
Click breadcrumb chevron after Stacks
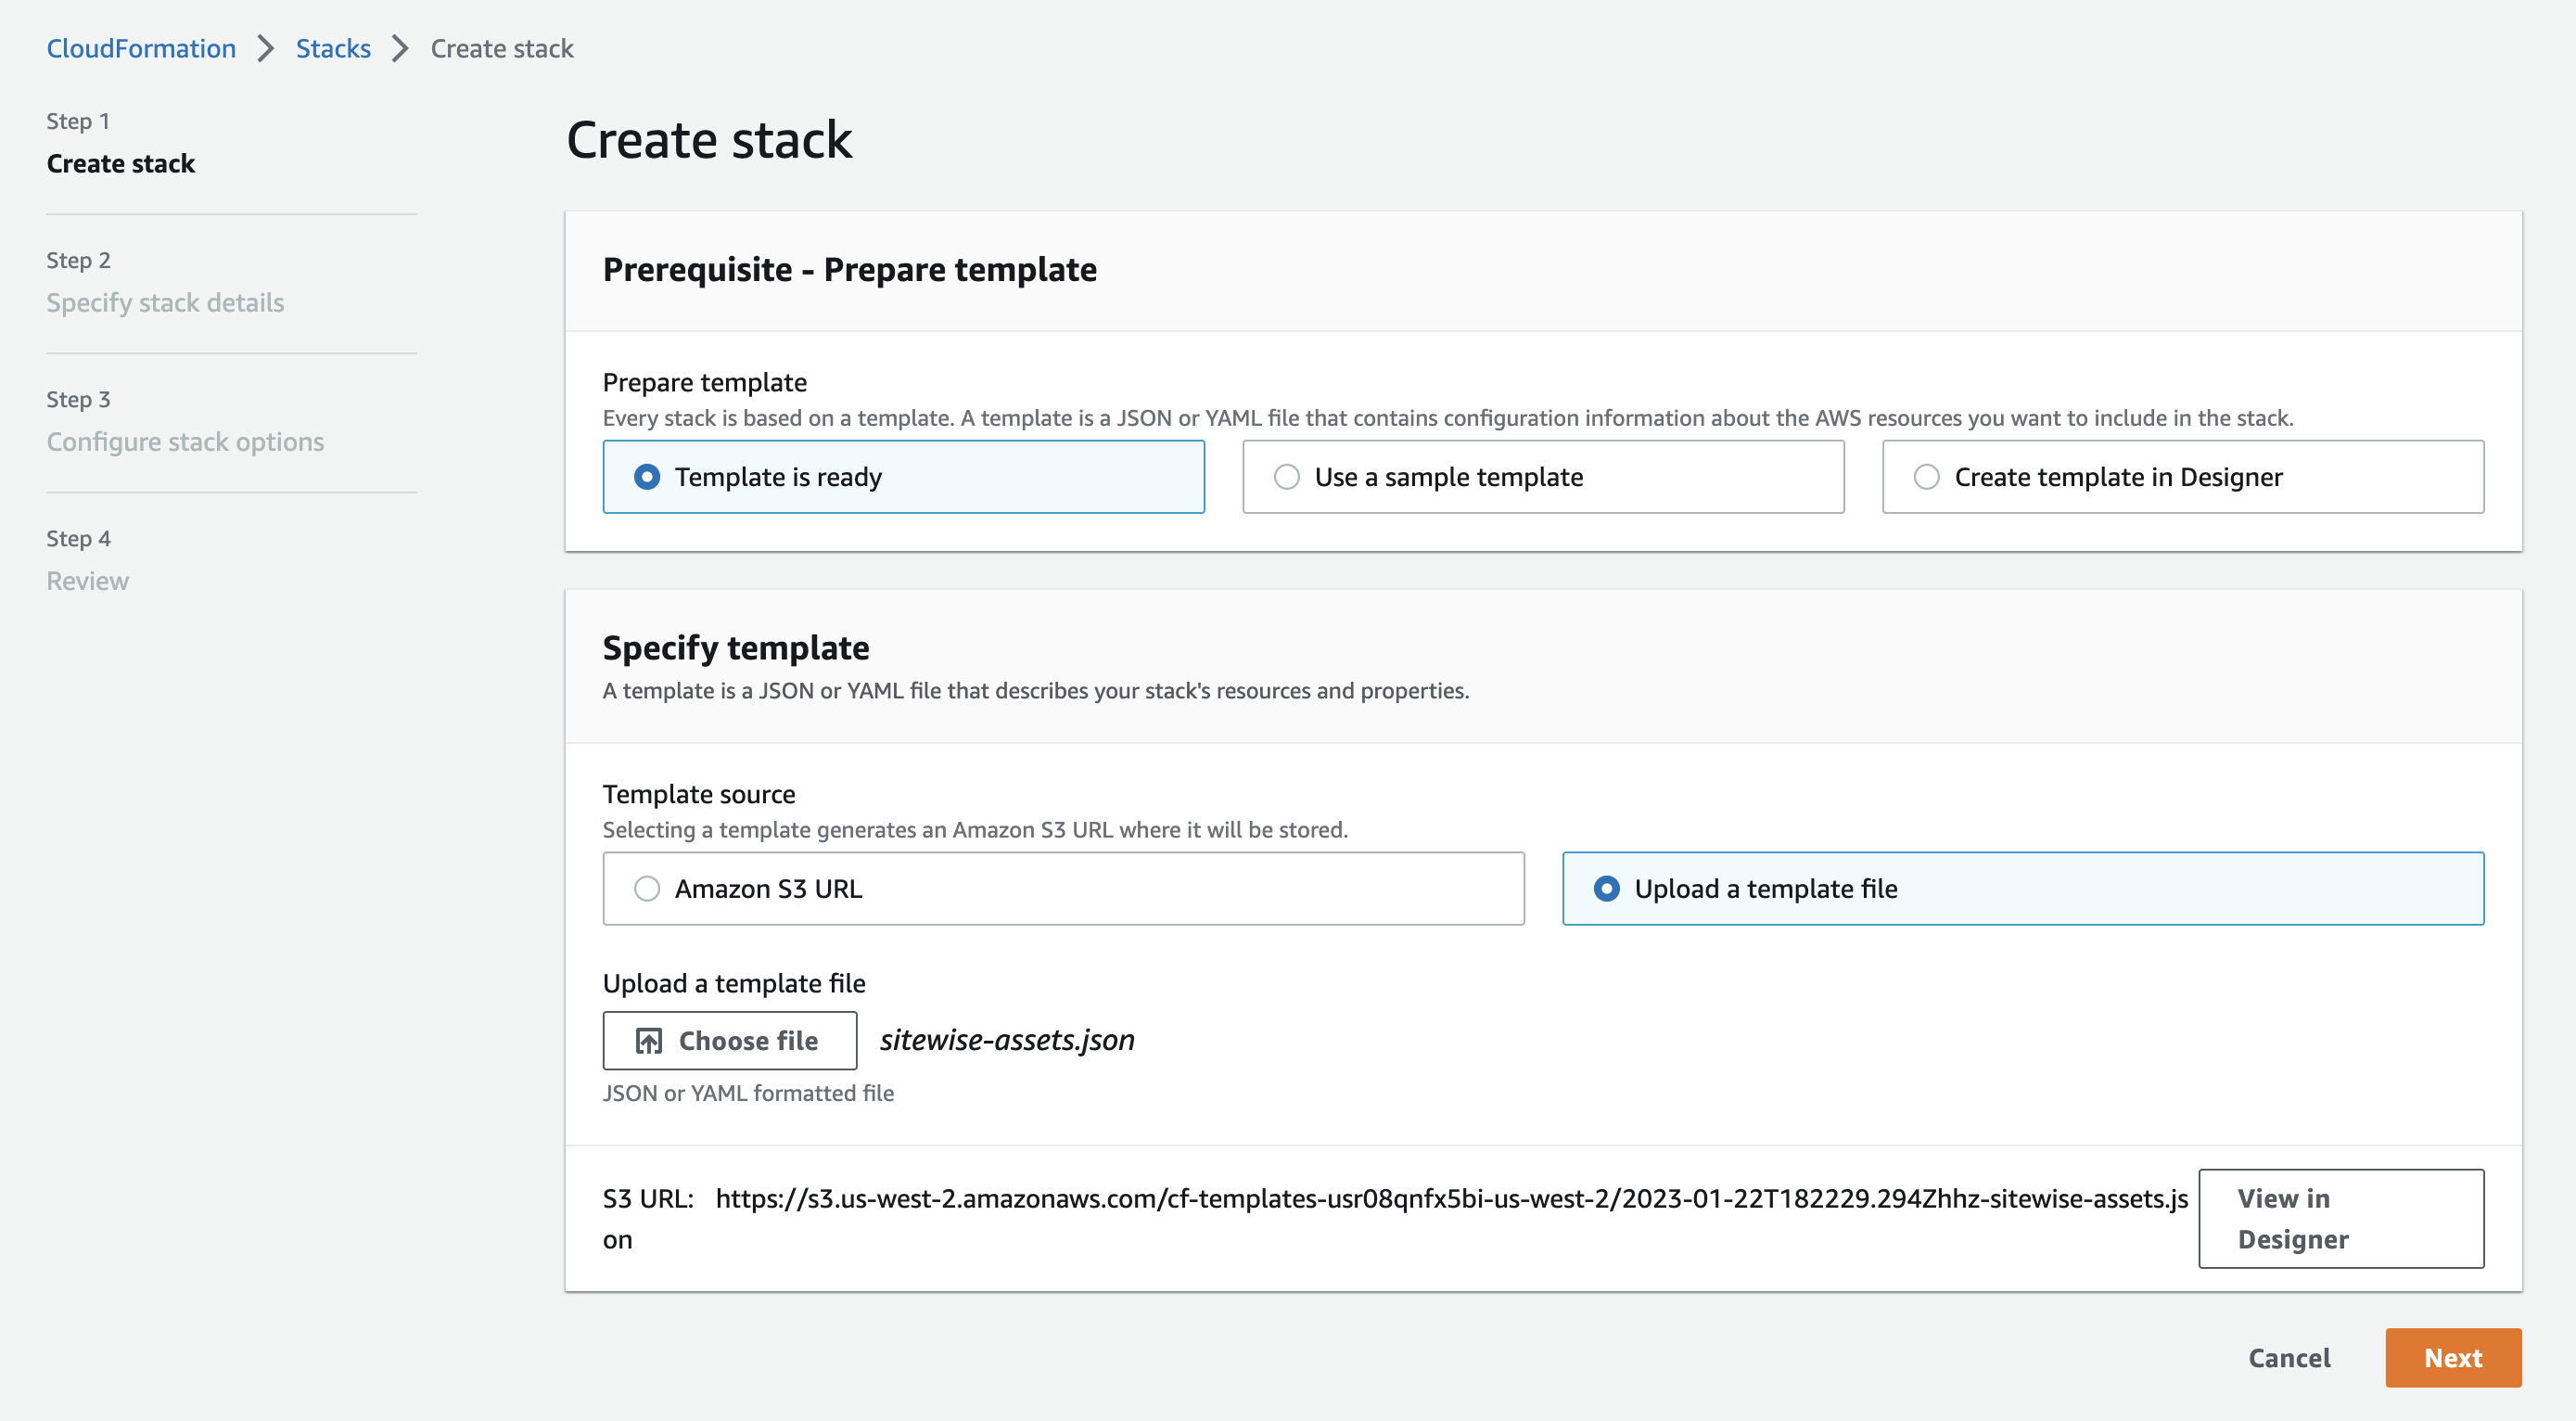pyautogui.click(x=400, y=48)
